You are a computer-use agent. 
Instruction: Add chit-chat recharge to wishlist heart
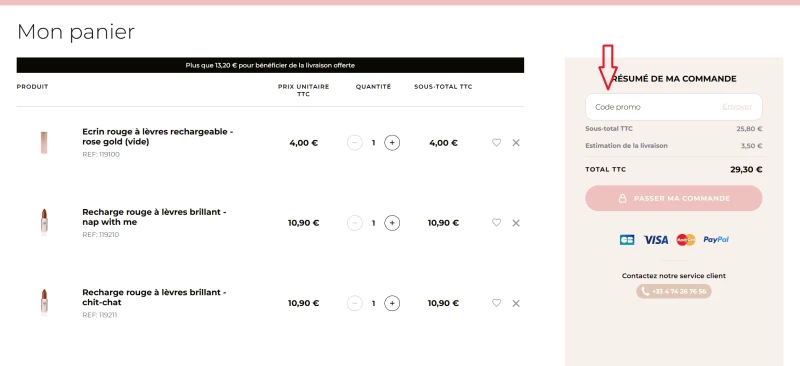(496, 303)
